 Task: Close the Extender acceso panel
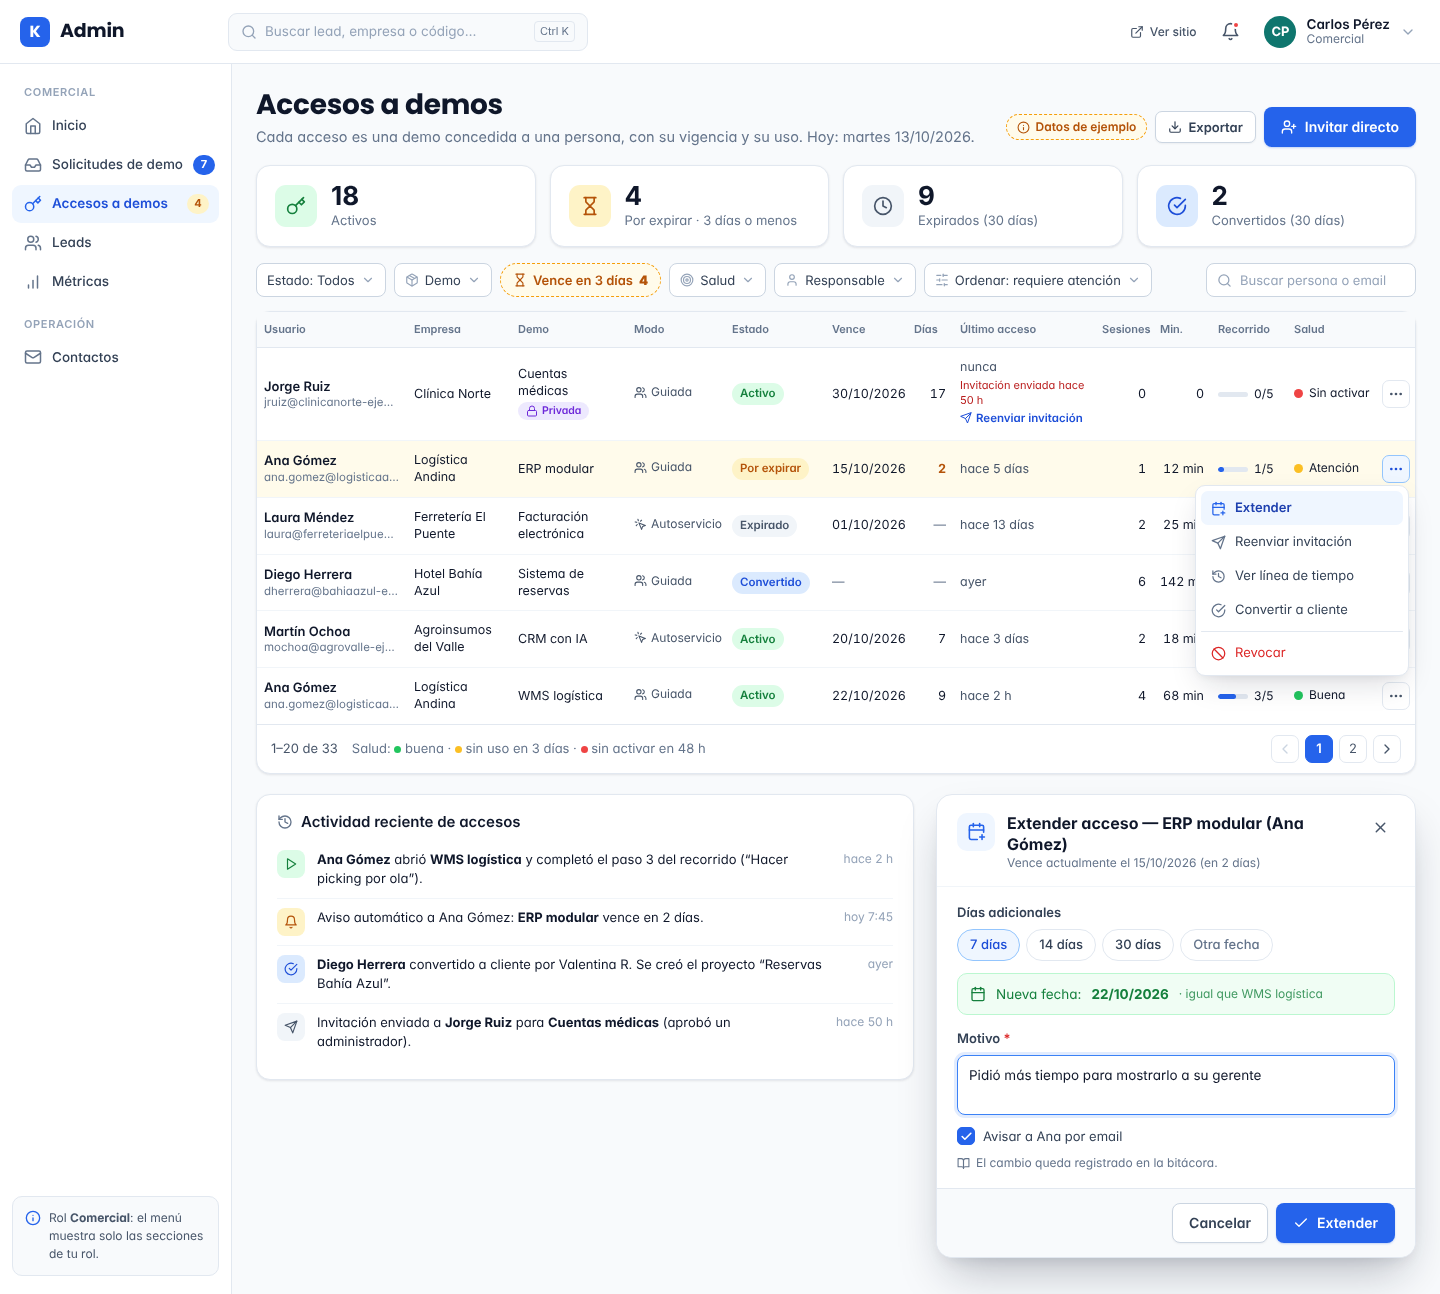1380,828
